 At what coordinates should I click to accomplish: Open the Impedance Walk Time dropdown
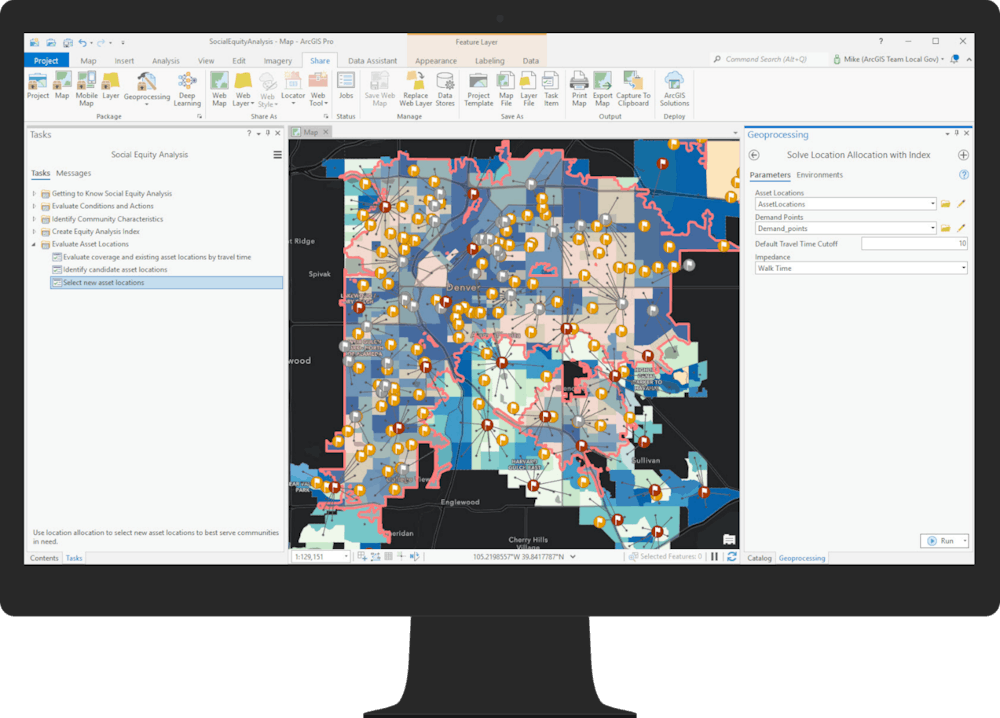(964, 268)
